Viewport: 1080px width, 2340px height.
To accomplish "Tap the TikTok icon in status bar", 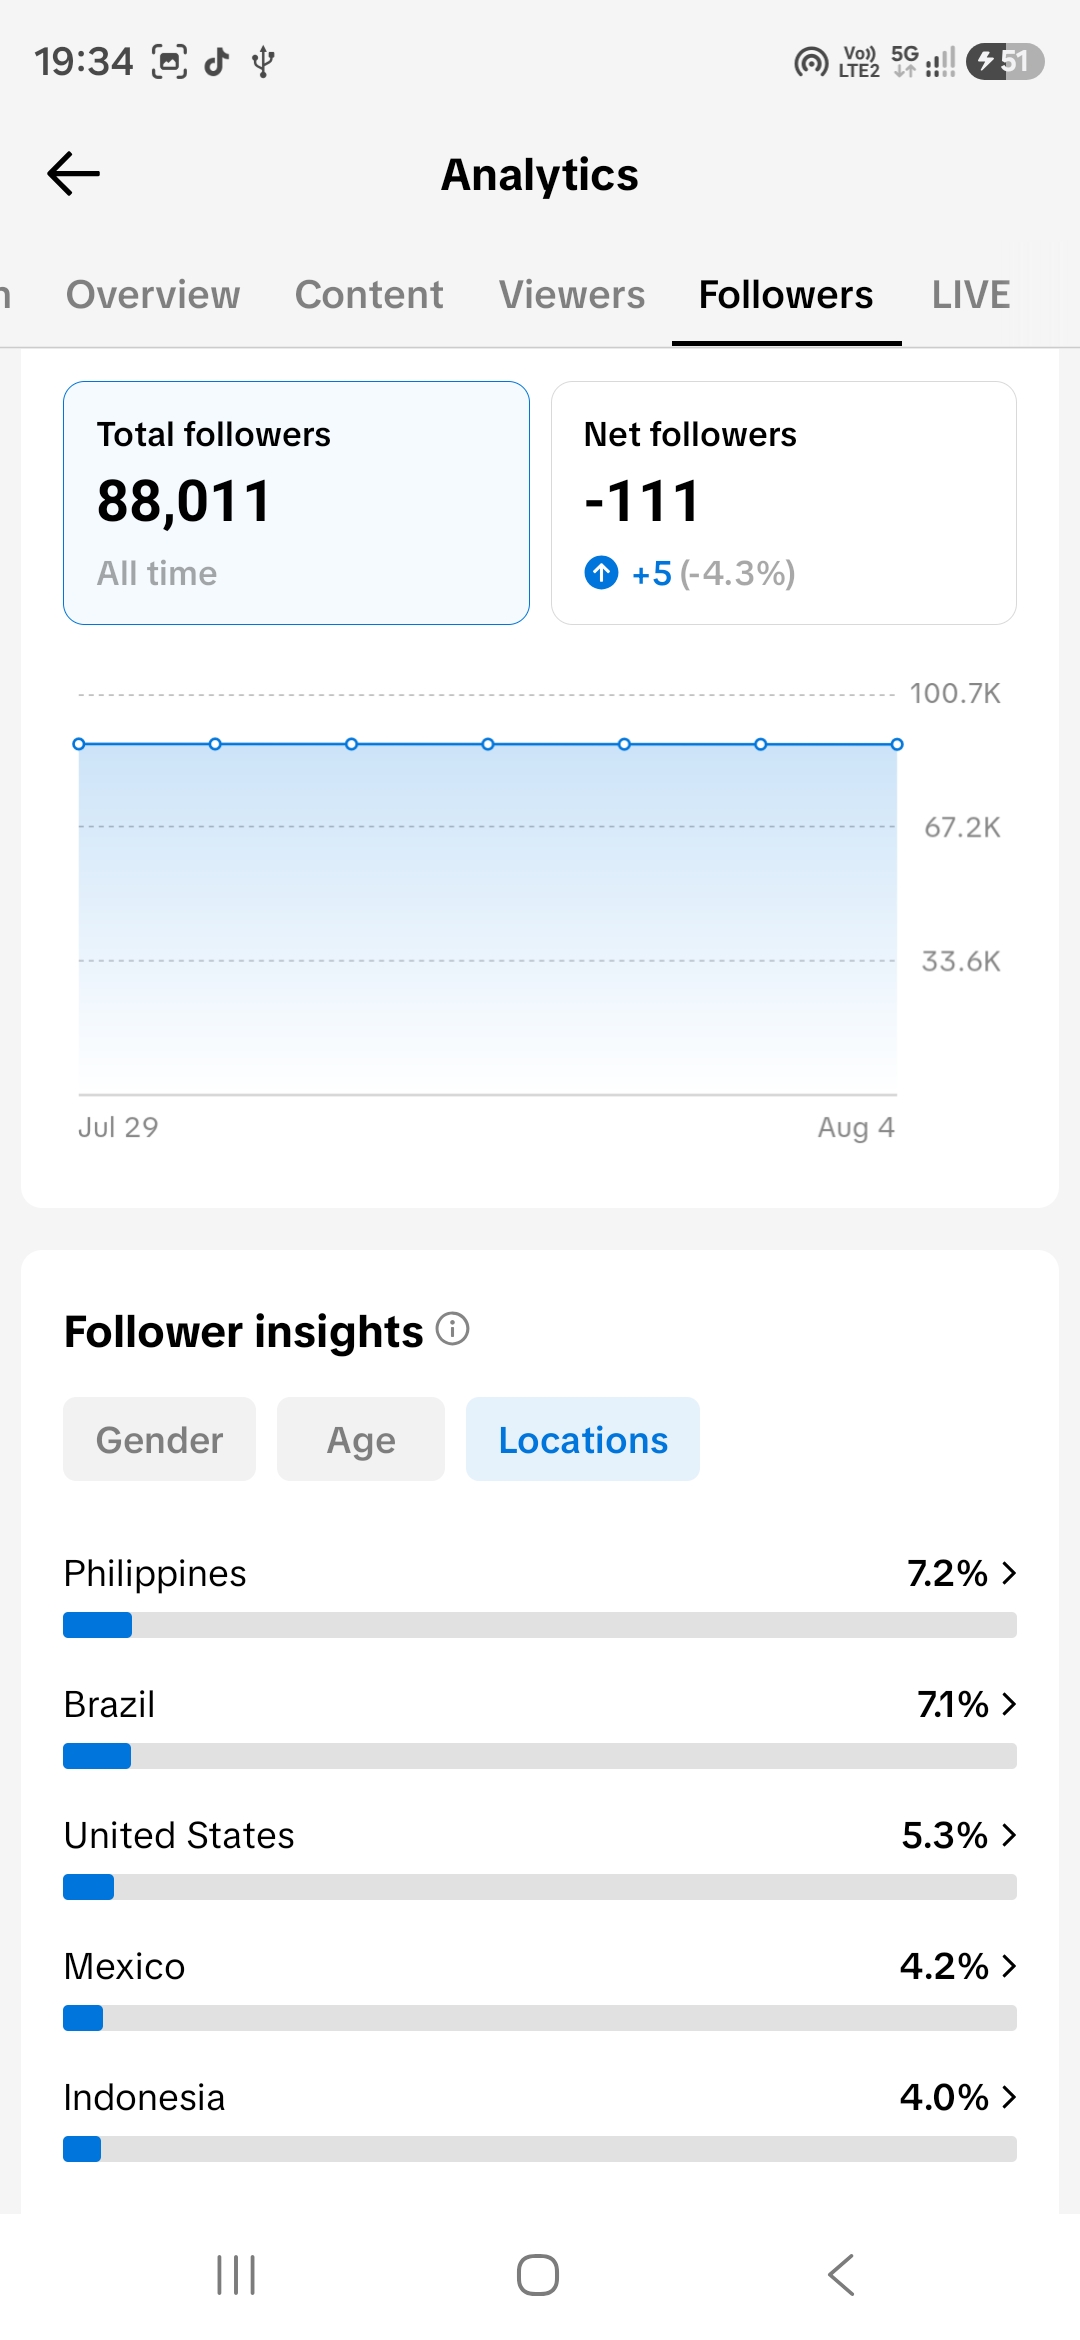I will (217, 62).
